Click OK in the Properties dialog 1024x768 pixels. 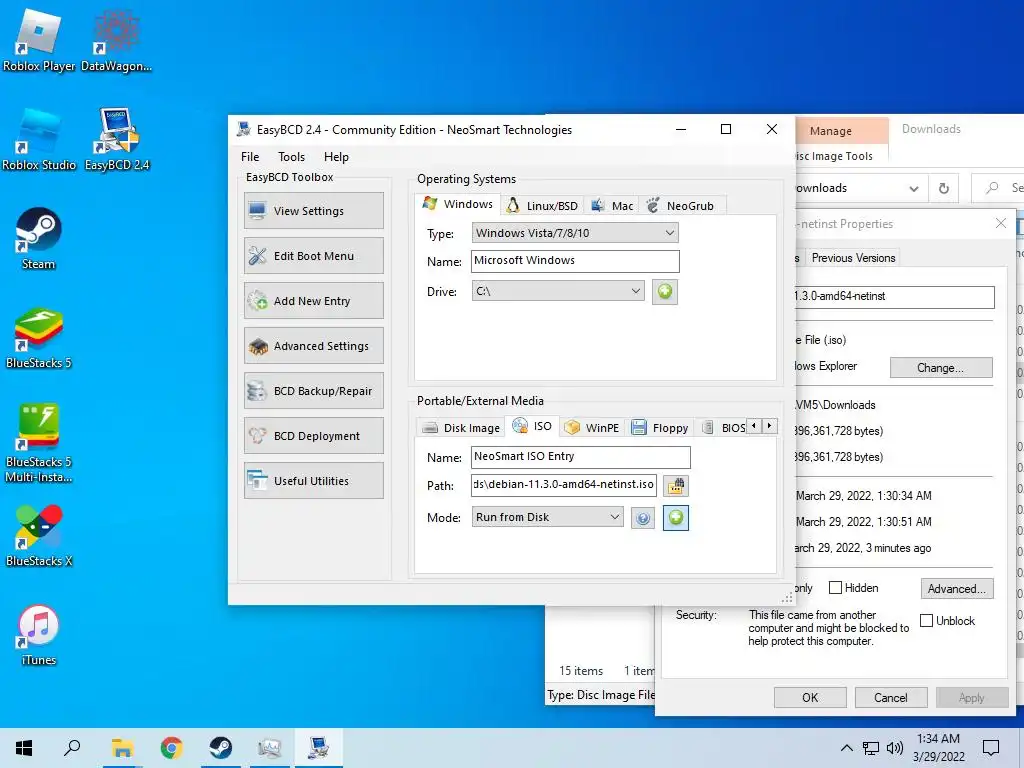pyautogui.click(x=810, y=697)
